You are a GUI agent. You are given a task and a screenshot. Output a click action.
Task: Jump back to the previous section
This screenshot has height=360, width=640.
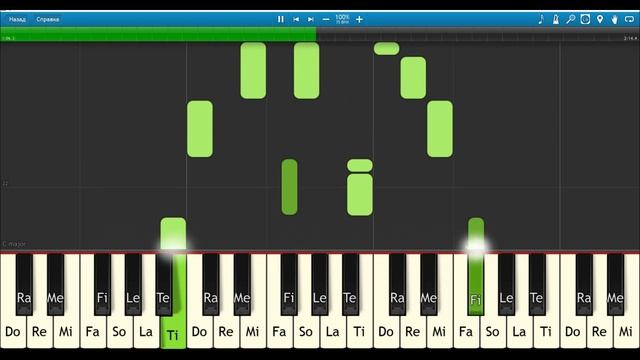[296, 19]
